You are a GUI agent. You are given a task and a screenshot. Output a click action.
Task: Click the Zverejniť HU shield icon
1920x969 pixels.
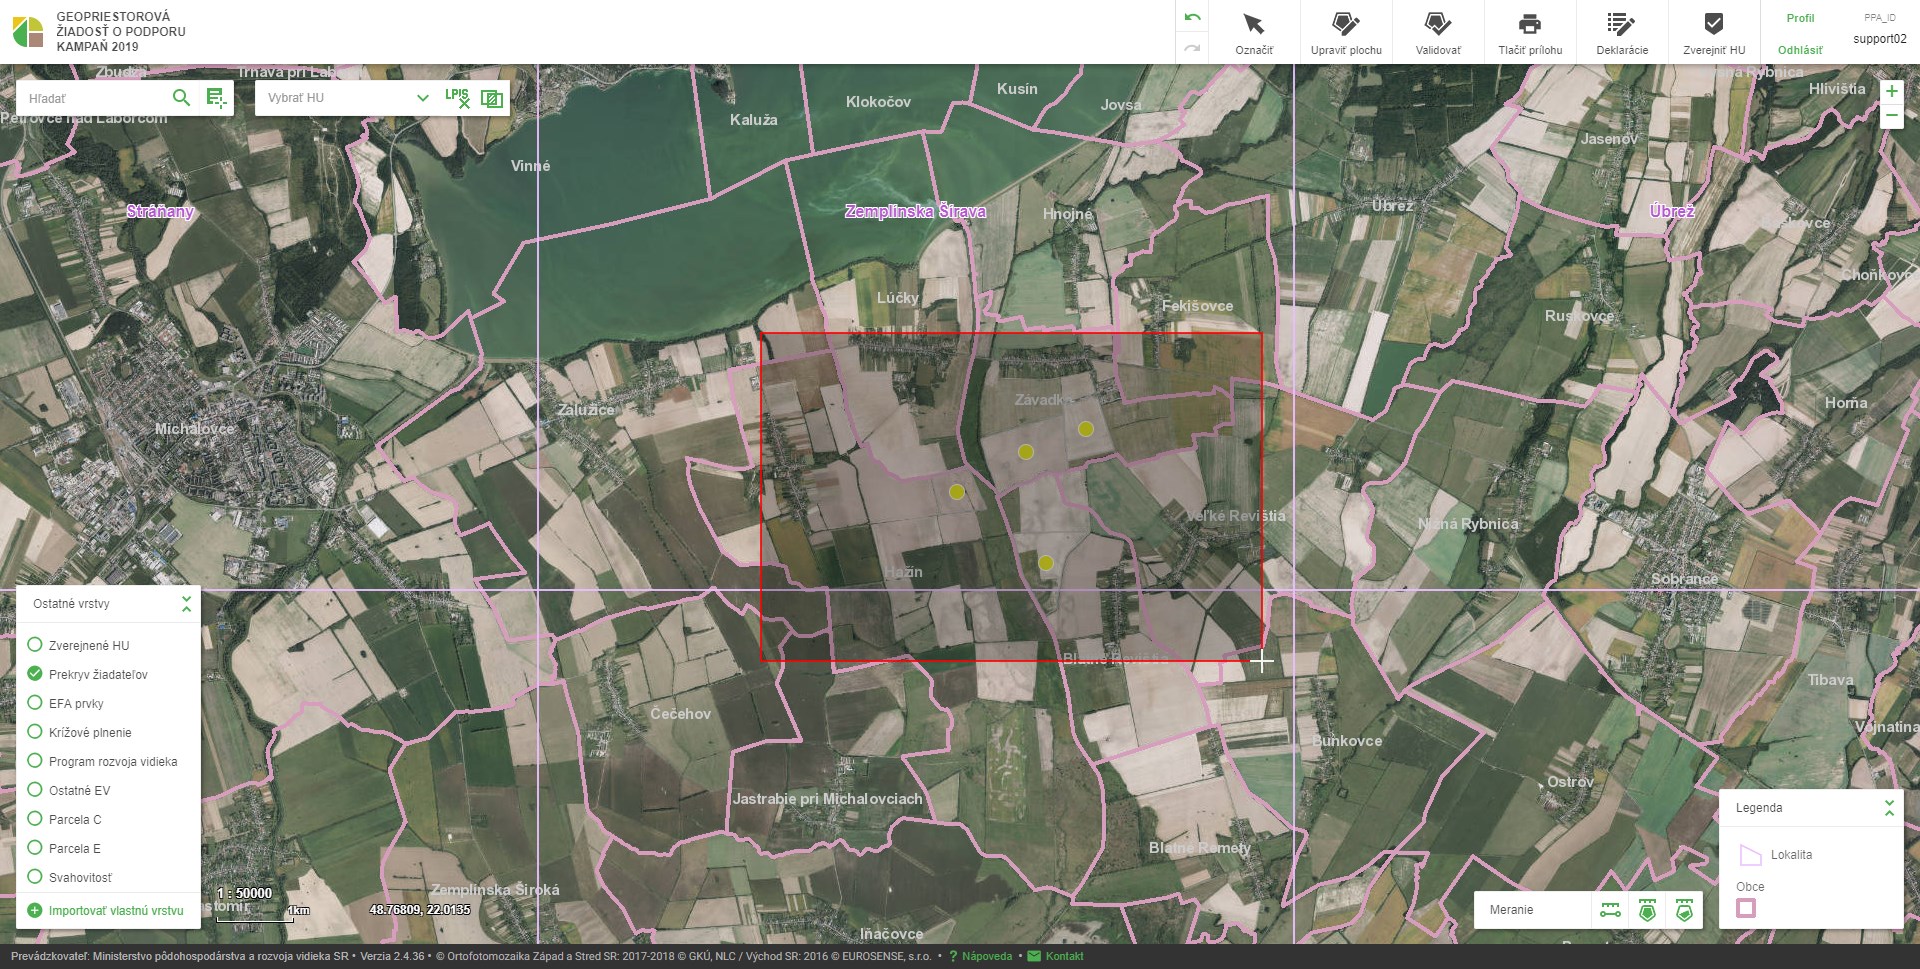point(1714,24)
